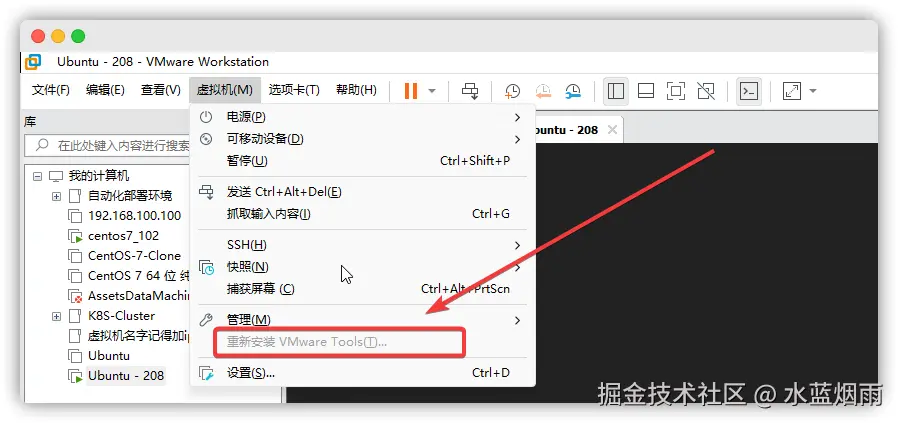Select 暂停(U) menu item
The width and height of the screenshot is (898, 423).
(x=362, y=160)
